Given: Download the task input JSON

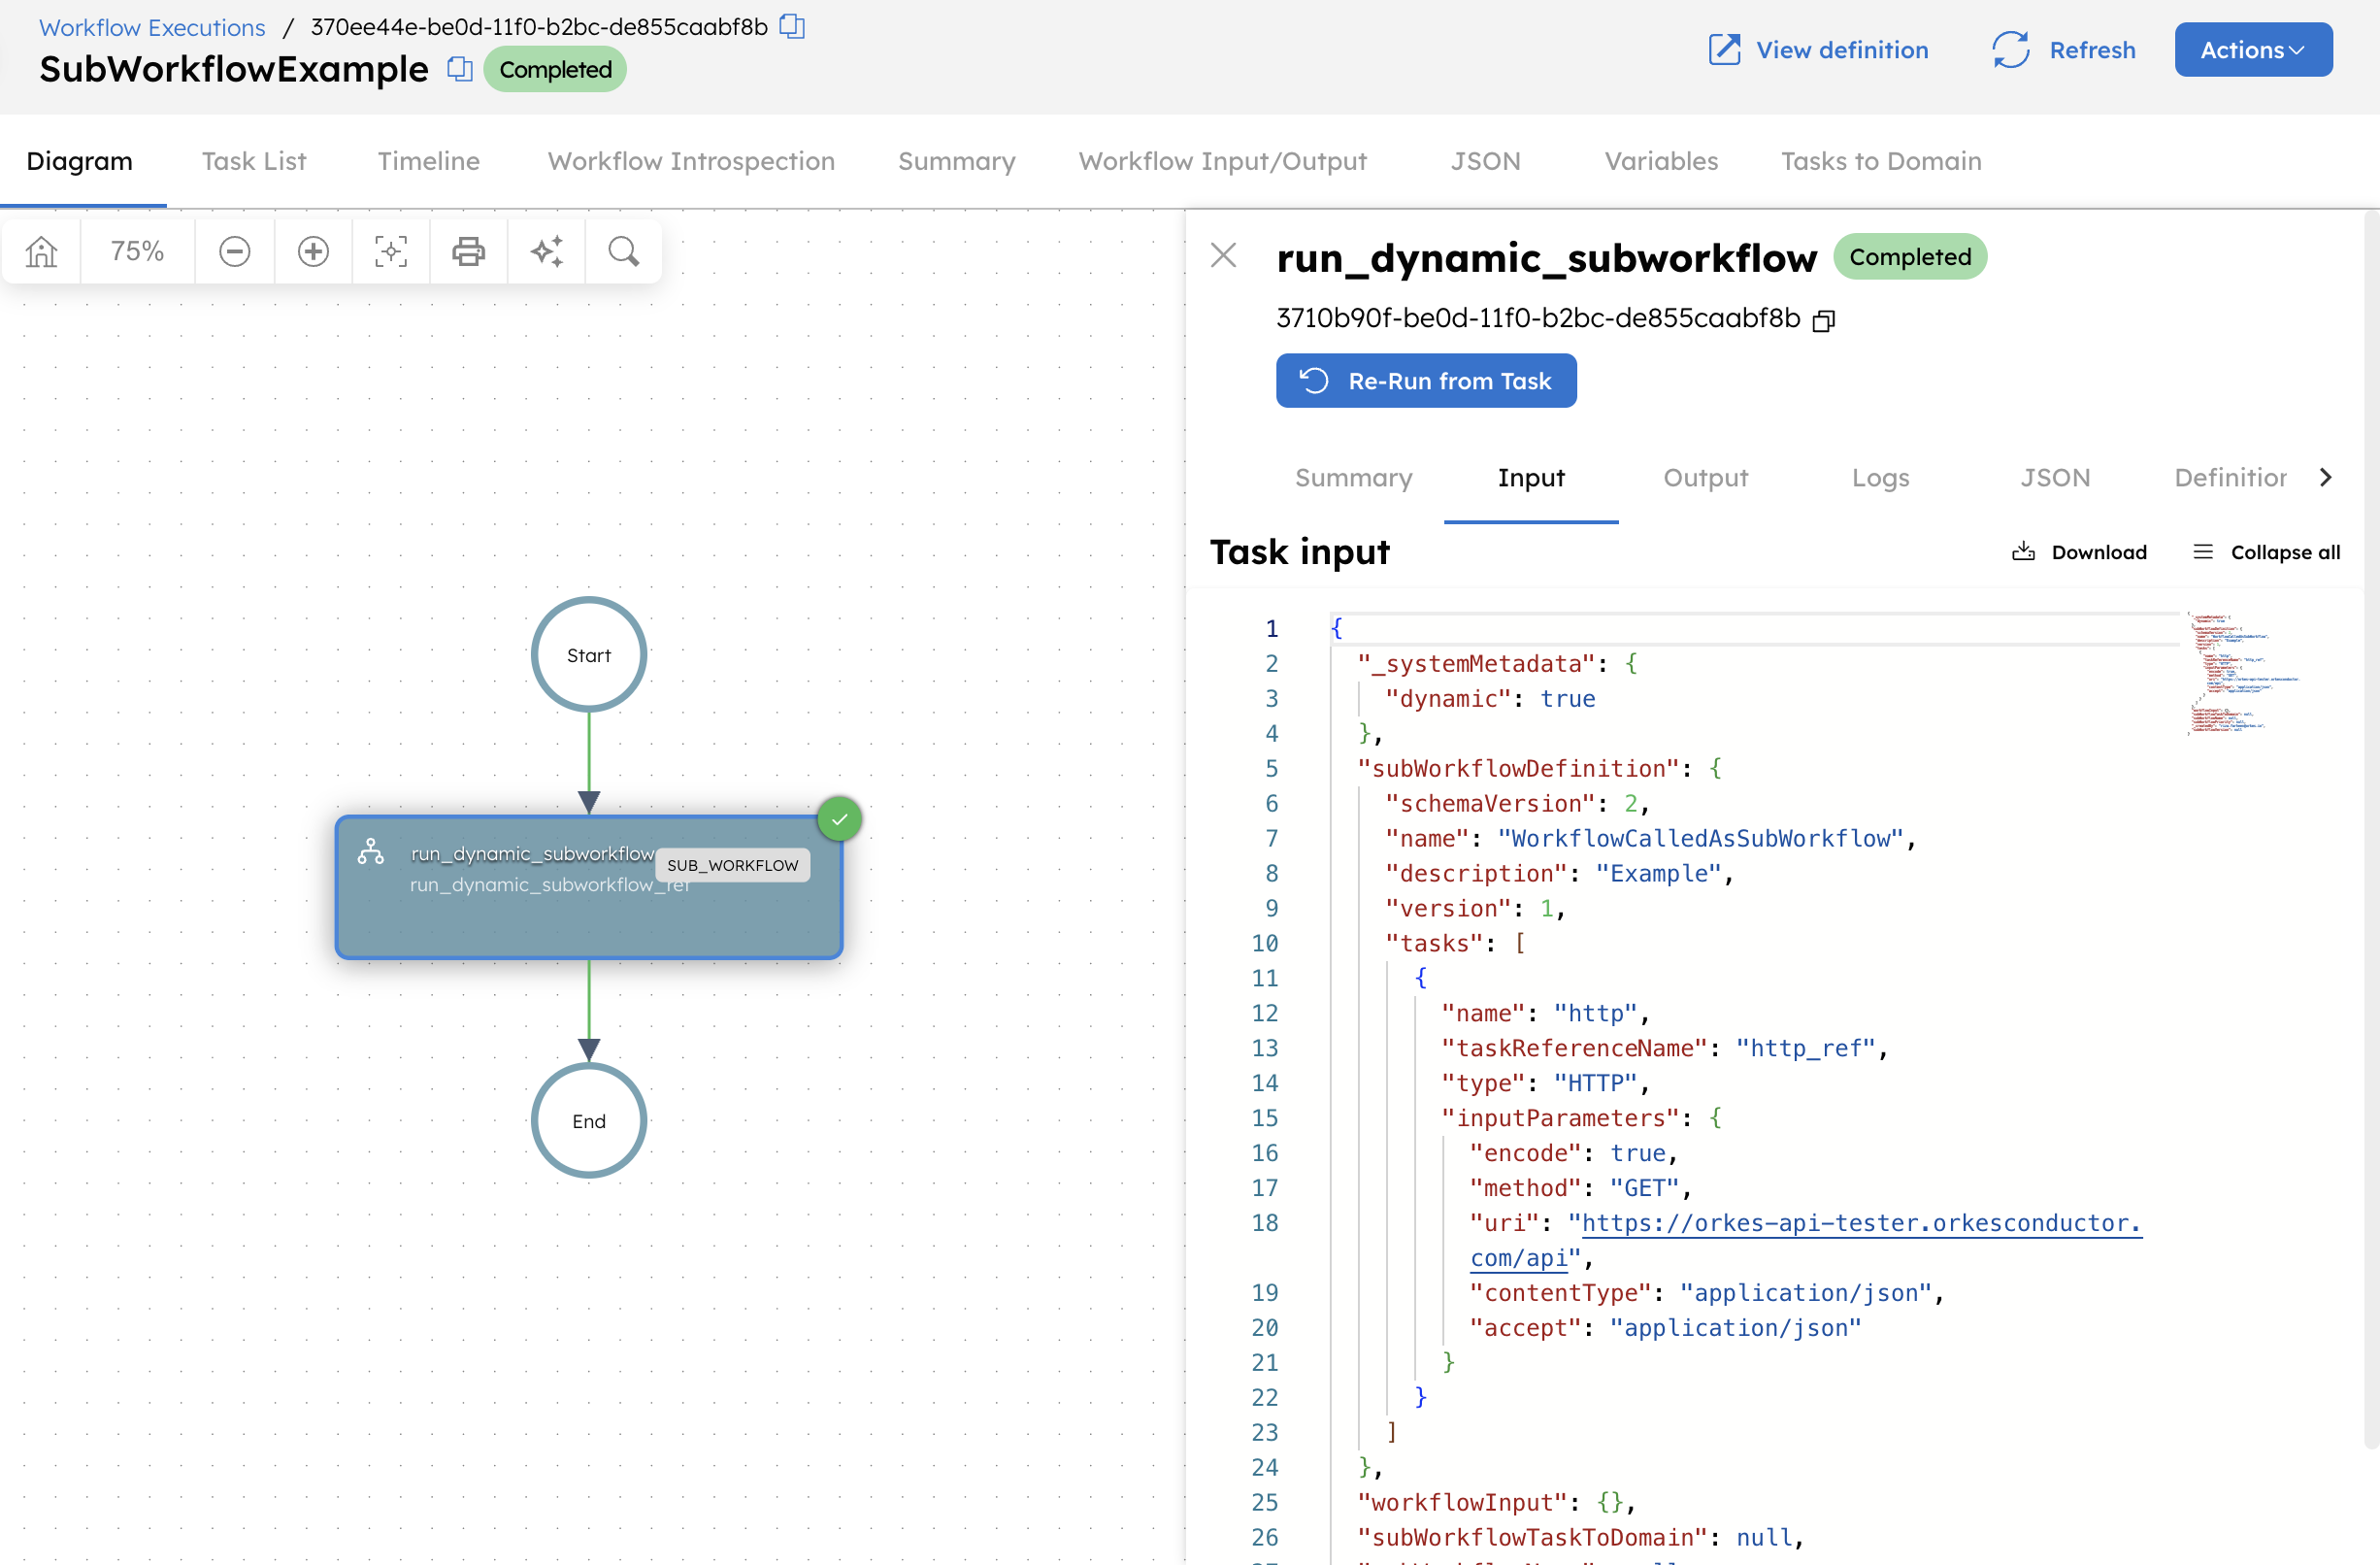Looking at the screenshot, I should 2079,551.
